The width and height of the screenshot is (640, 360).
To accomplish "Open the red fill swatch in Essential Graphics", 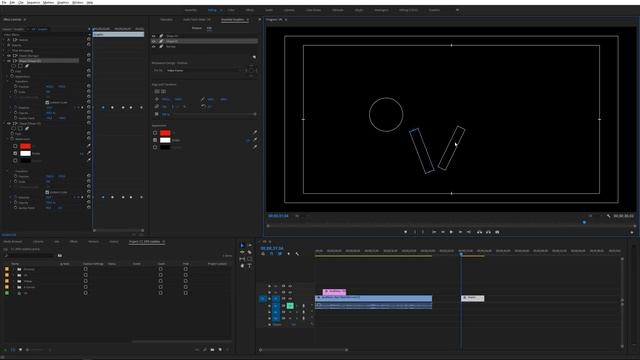I will pyautogui.click(x=165, y=133).
